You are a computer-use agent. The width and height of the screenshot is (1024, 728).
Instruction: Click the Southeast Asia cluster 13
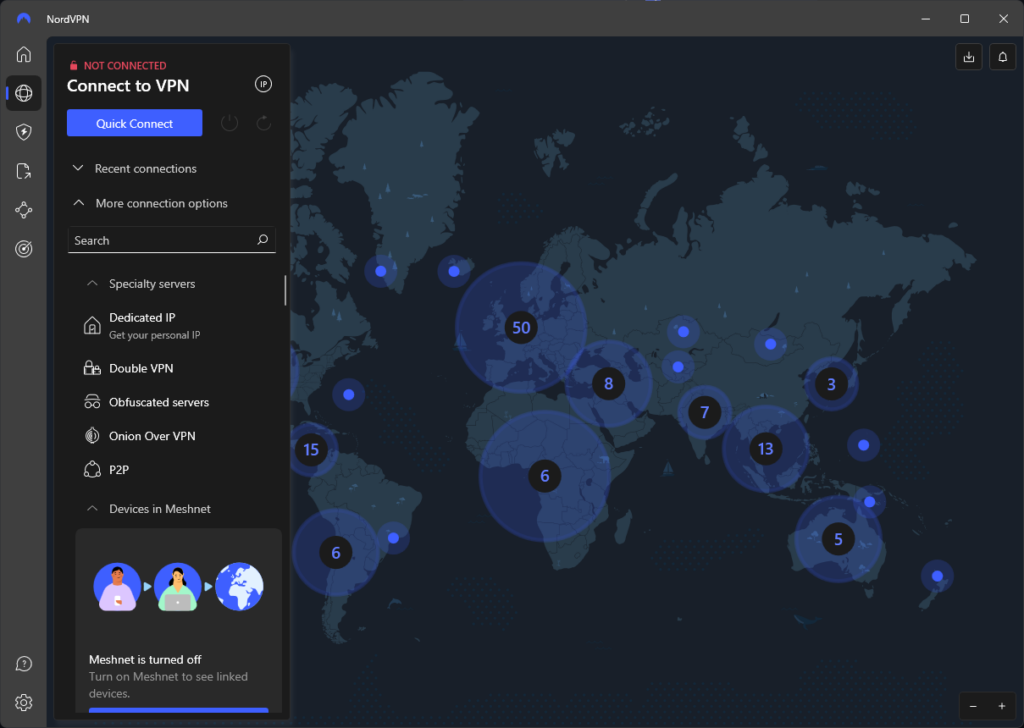point(765,449)
